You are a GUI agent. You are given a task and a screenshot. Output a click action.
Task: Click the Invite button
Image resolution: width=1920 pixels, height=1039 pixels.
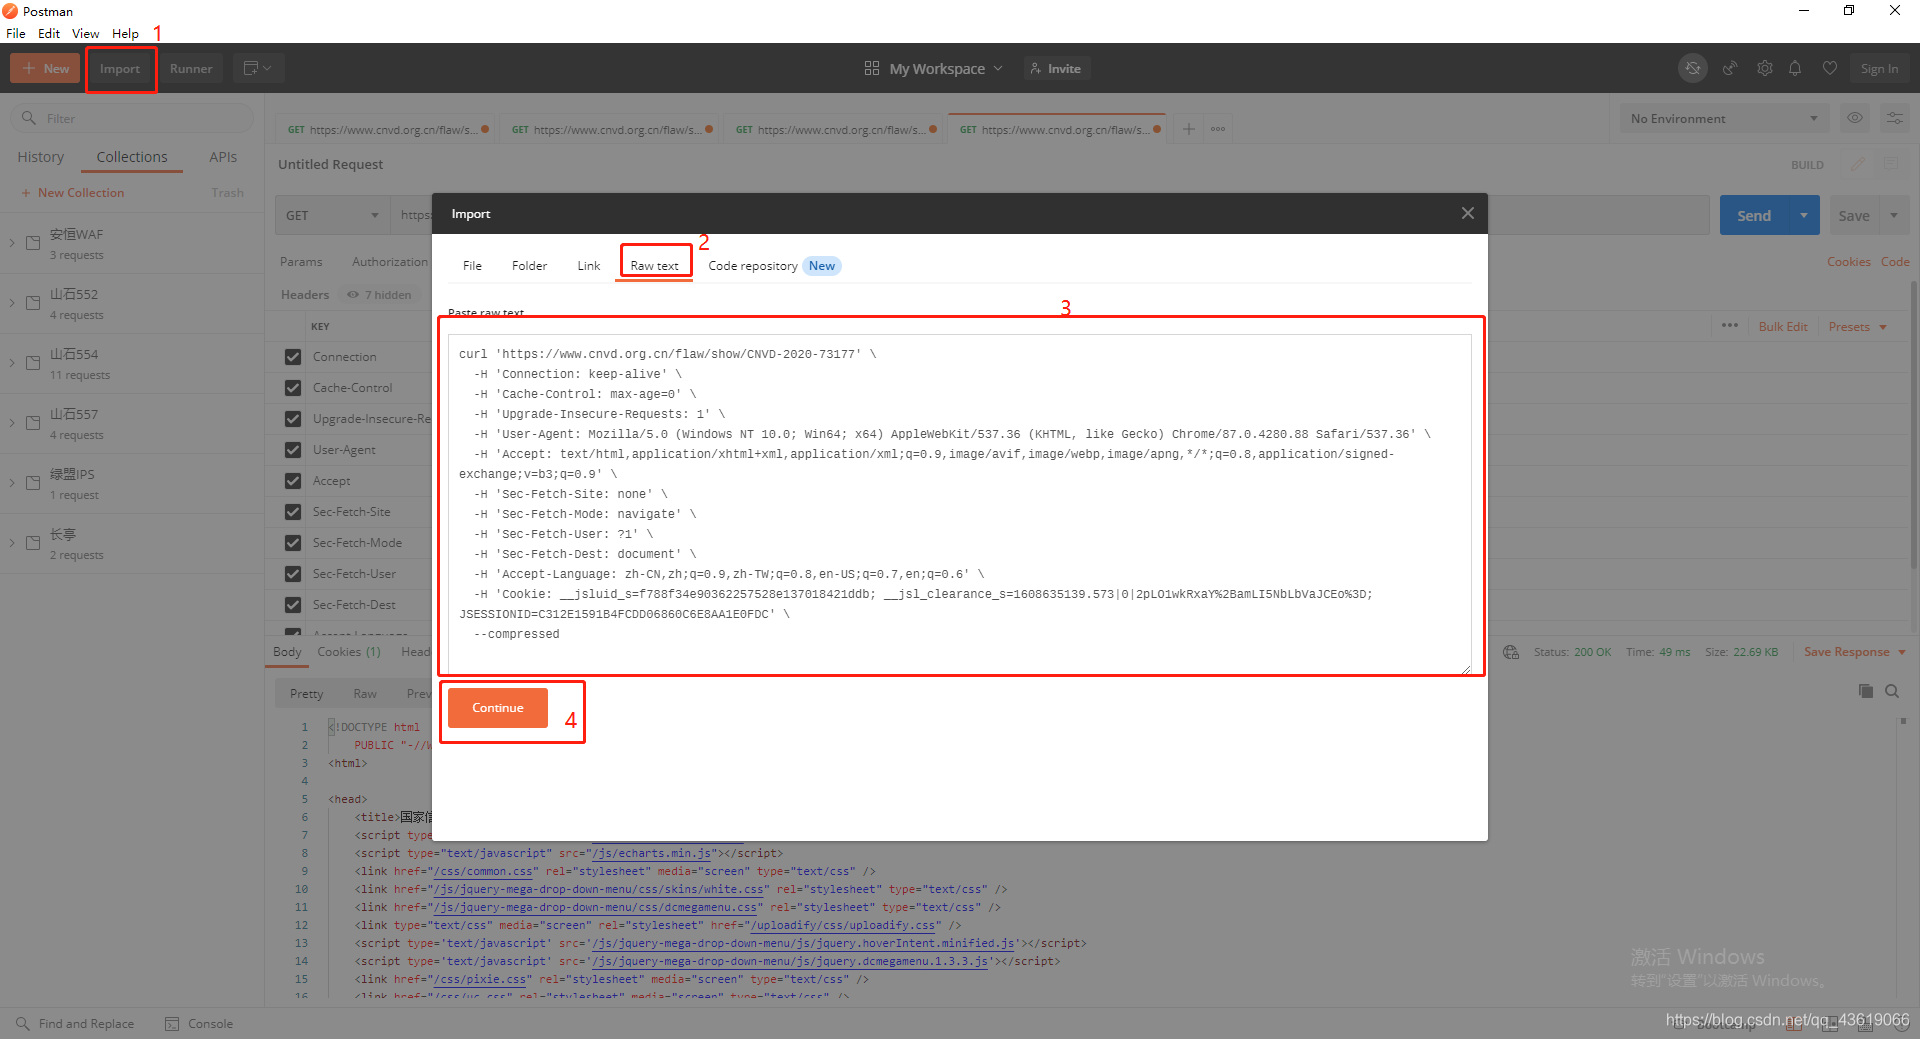1055,68
